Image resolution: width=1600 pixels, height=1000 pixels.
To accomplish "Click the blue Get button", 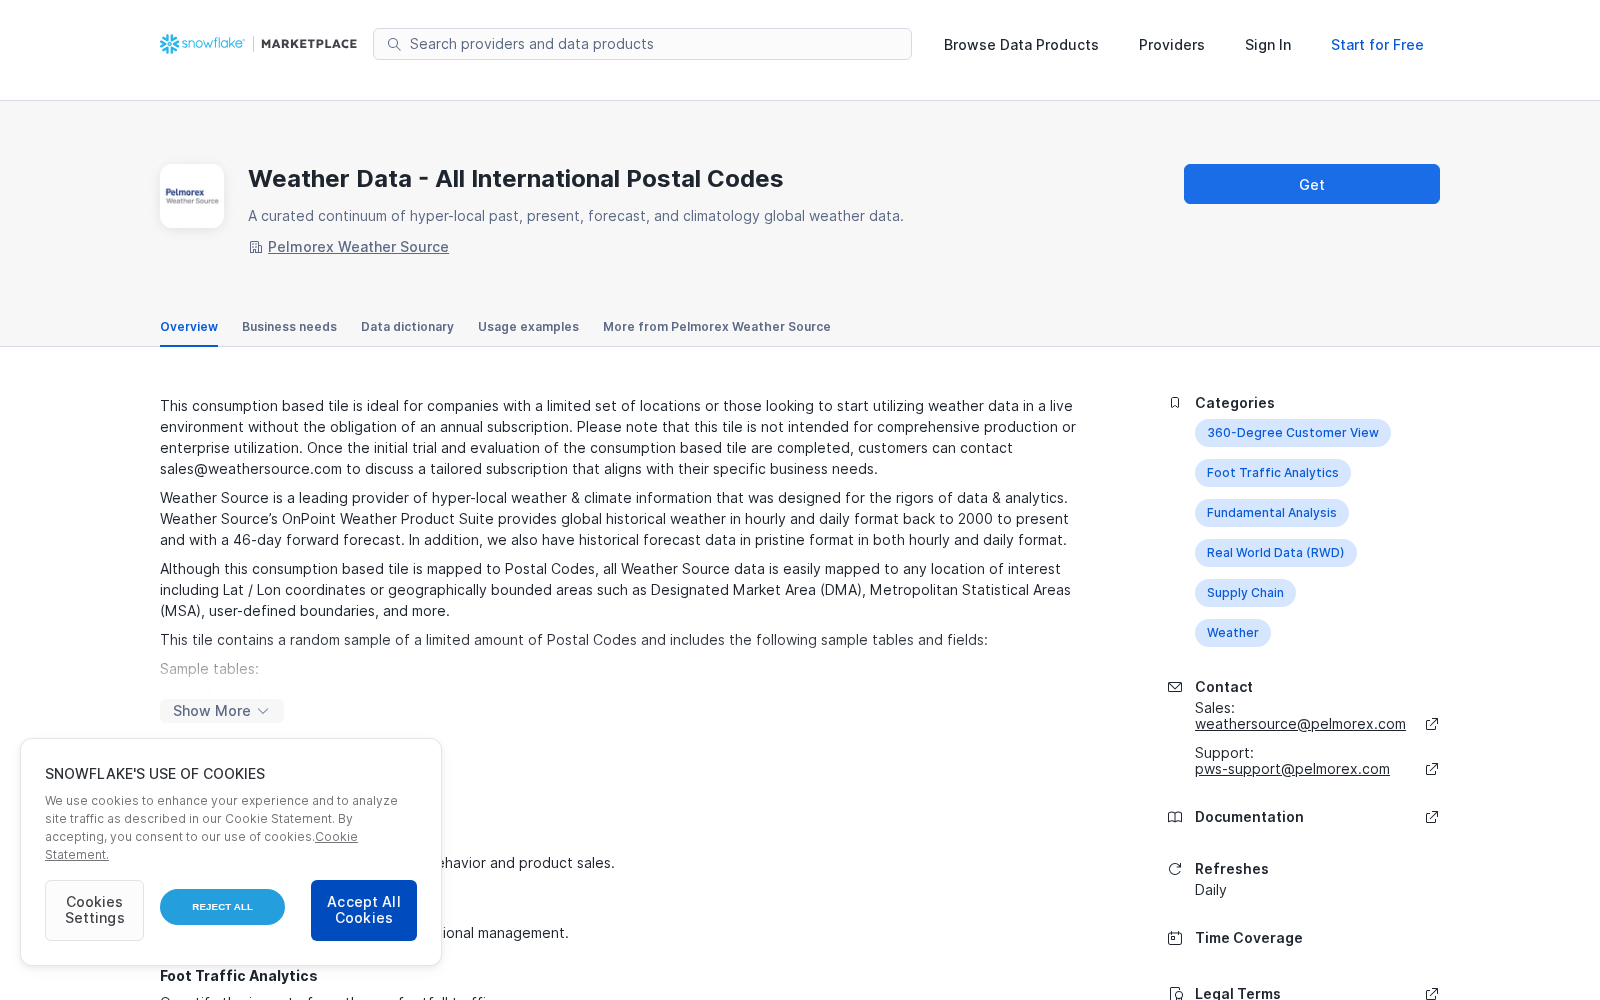I will coord(1312,184).
